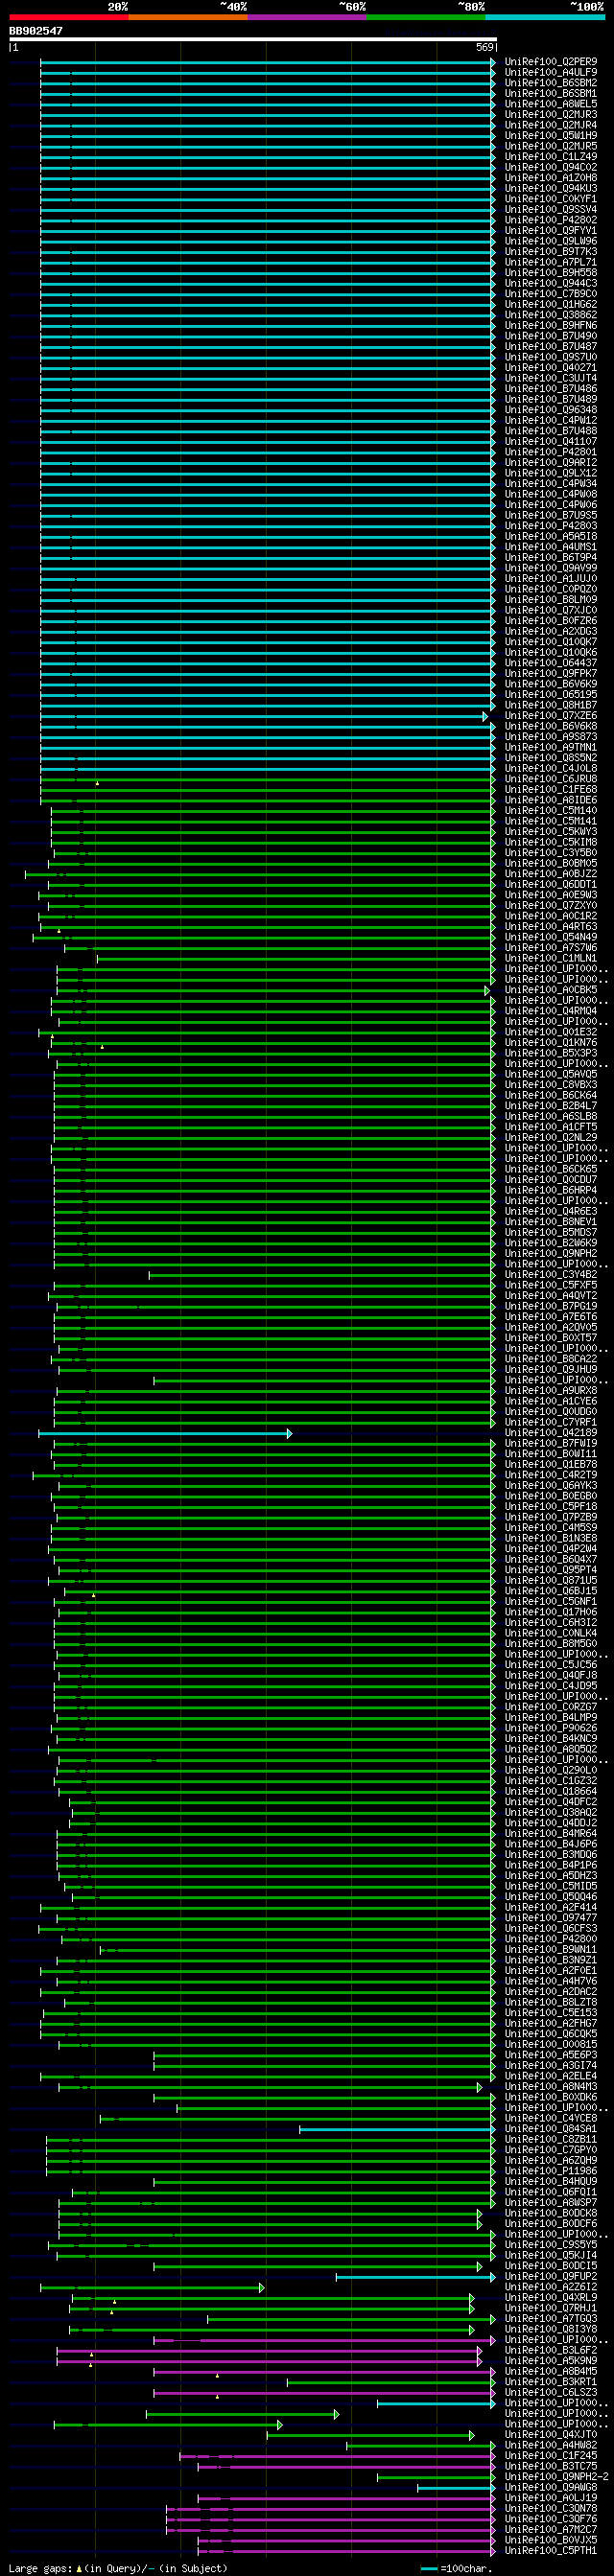Click hit label UniRef100_P90626
The width and height of the screenshot is (614, 2576).
[x=551, y=1728]
